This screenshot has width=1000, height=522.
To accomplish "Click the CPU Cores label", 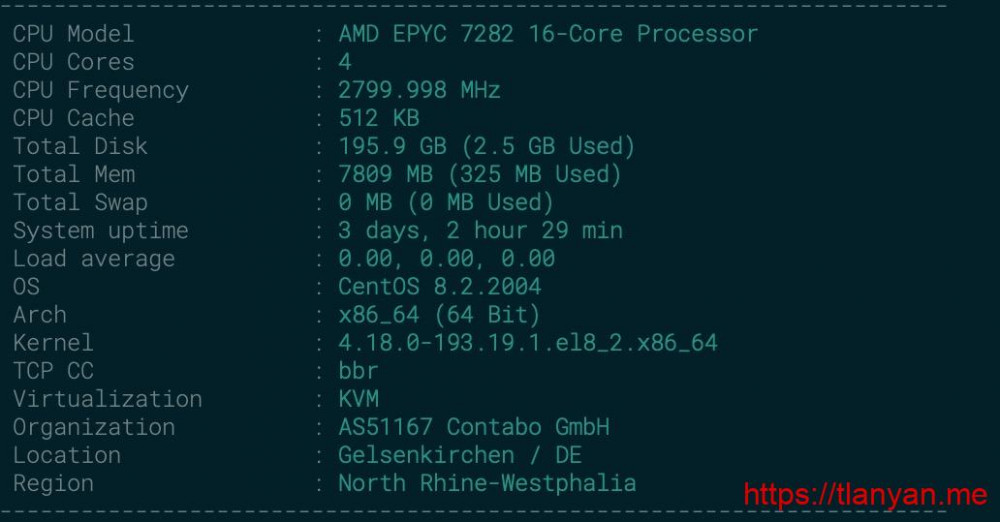I will click(x=73, y=62).
